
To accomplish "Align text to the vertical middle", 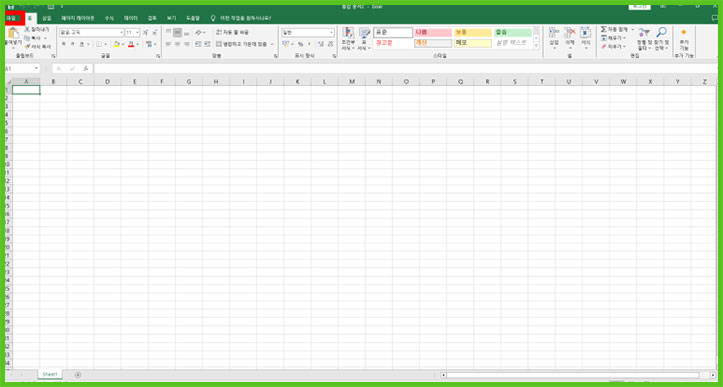I will pyautogui.click(x=178, y=33).
